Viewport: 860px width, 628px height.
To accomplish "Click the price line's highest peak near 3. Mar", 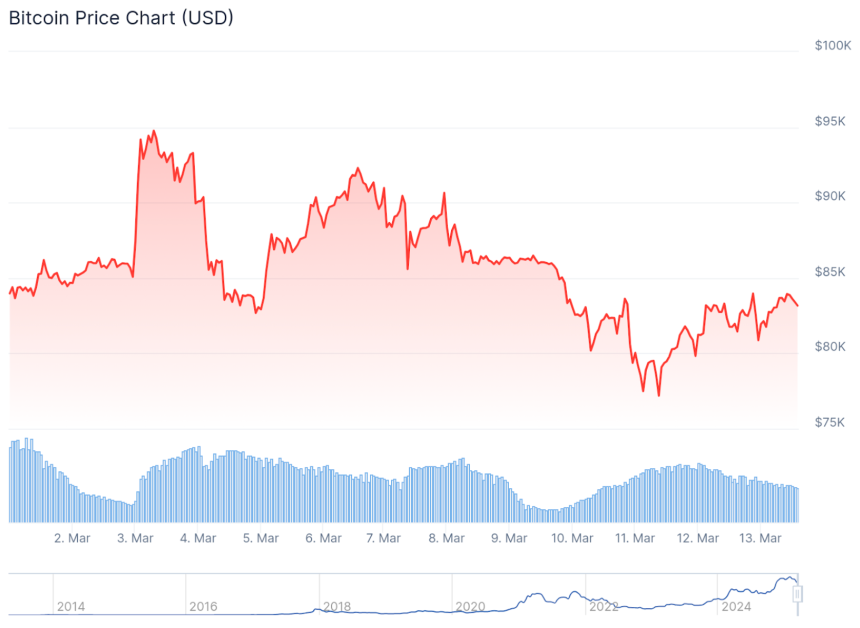I will (x=153, y=131).
